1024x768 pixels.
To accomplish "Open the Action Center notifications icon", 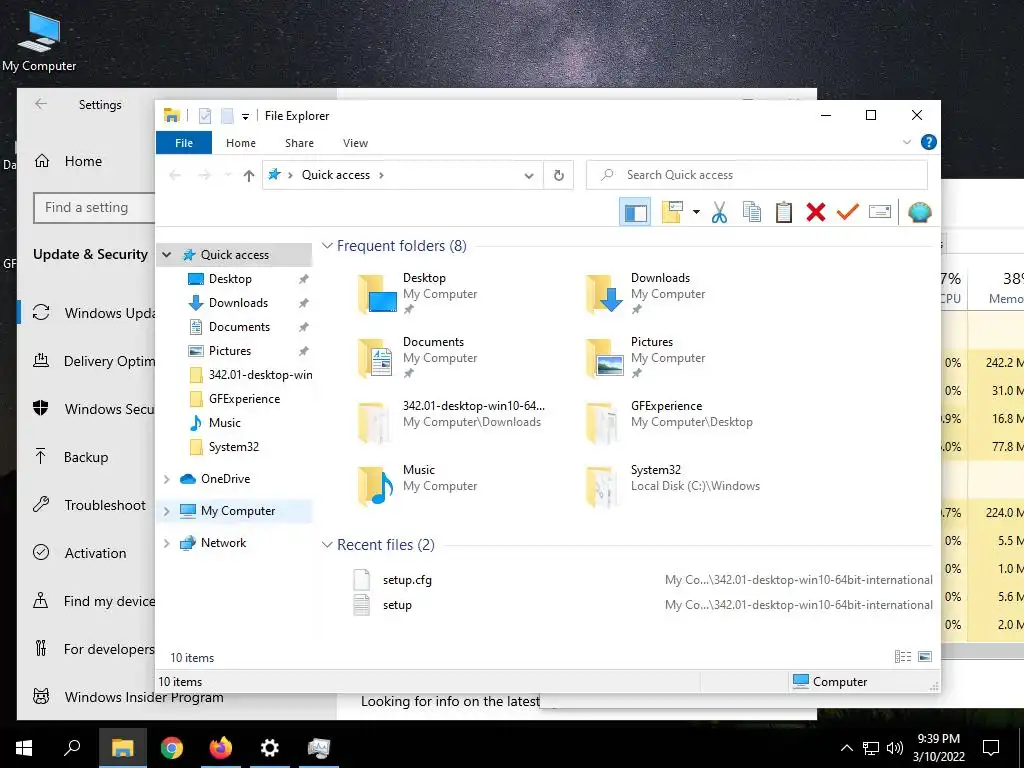I will 991,747.
